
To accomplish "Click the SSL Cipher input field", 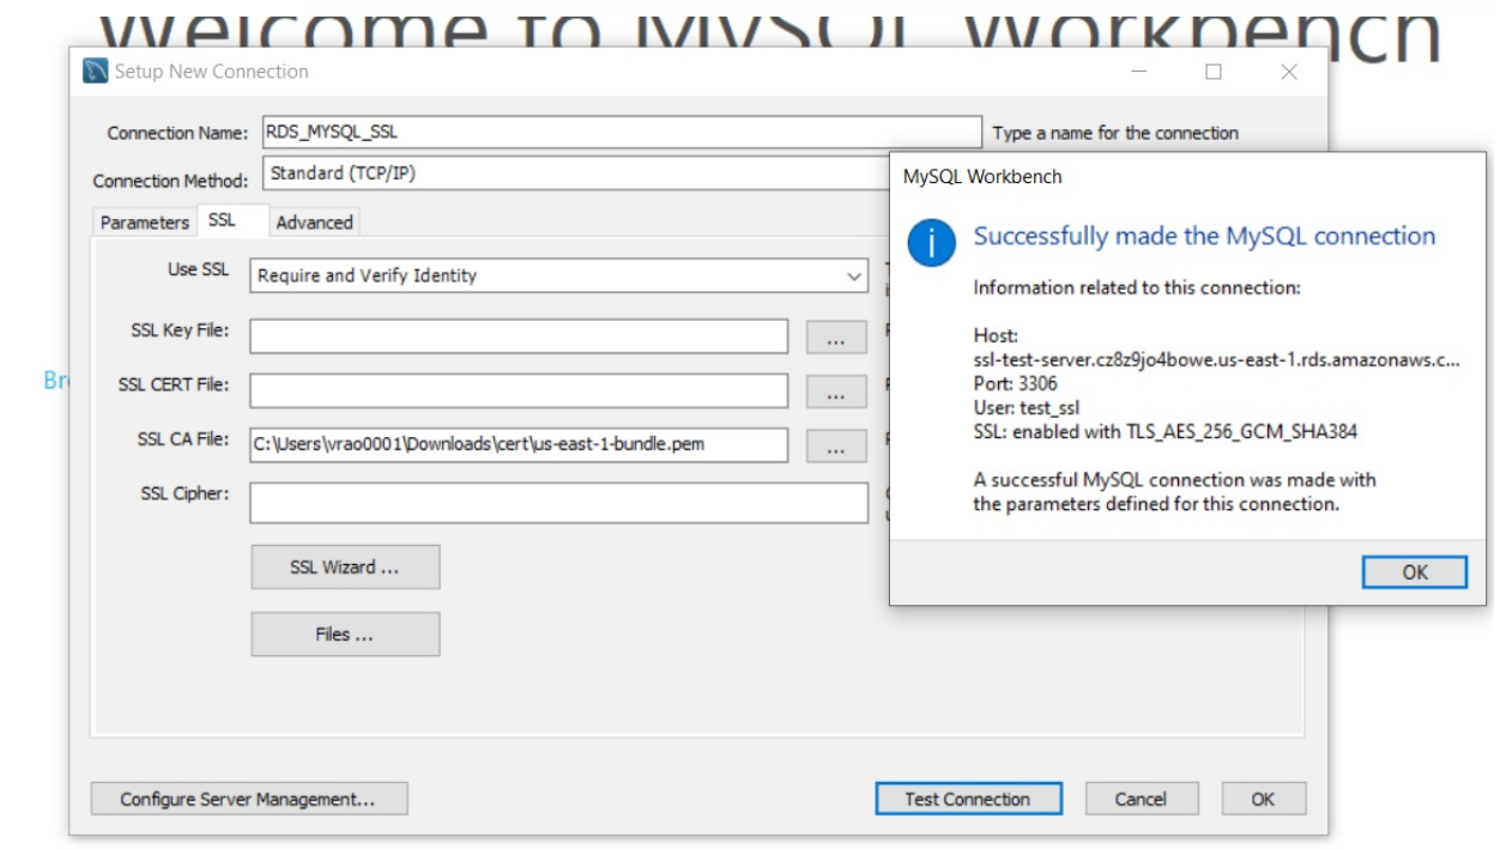I will click(559, 502).
